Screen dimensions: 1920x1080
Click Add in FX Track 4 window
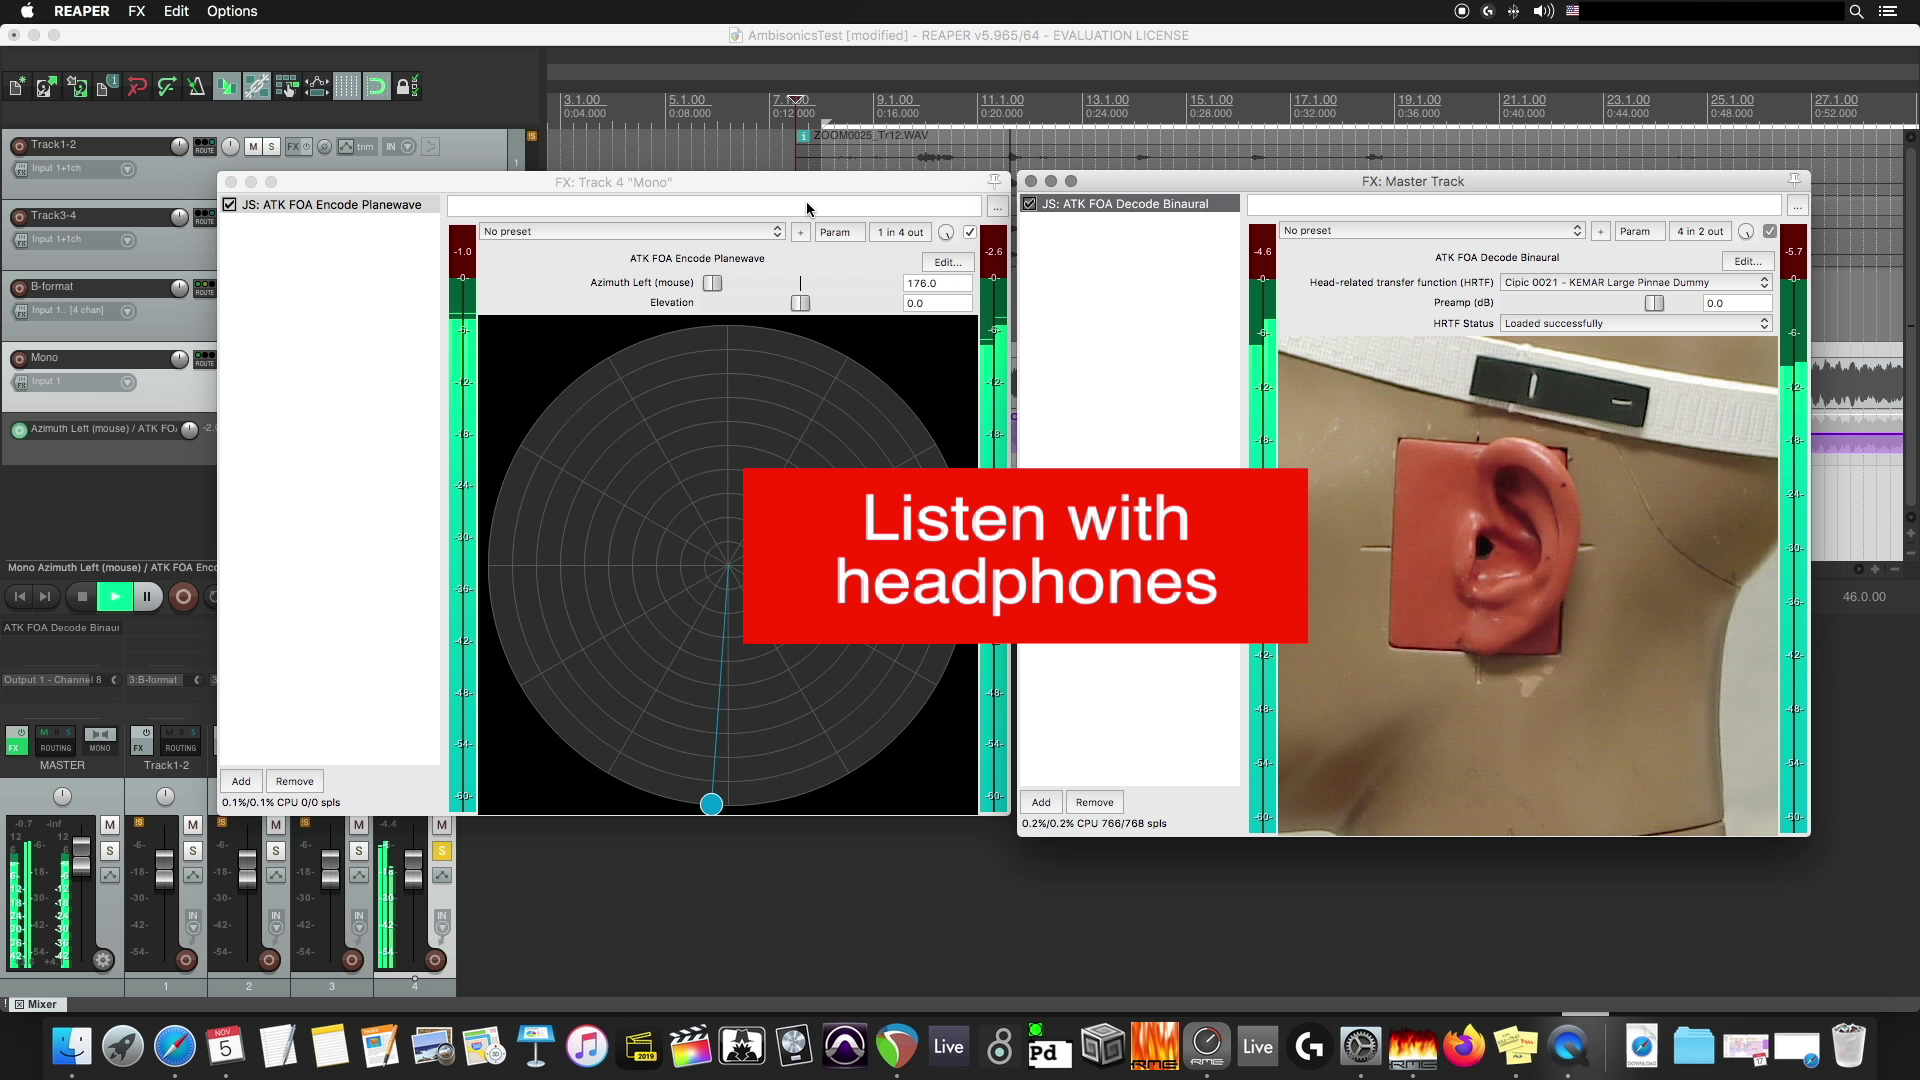point(241,782)
